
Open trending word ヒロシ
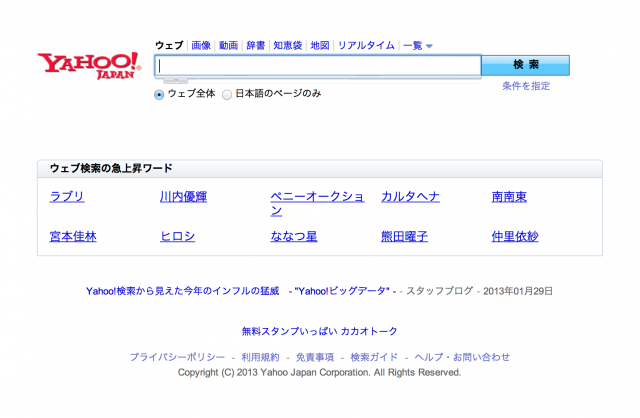pos(178,236)
